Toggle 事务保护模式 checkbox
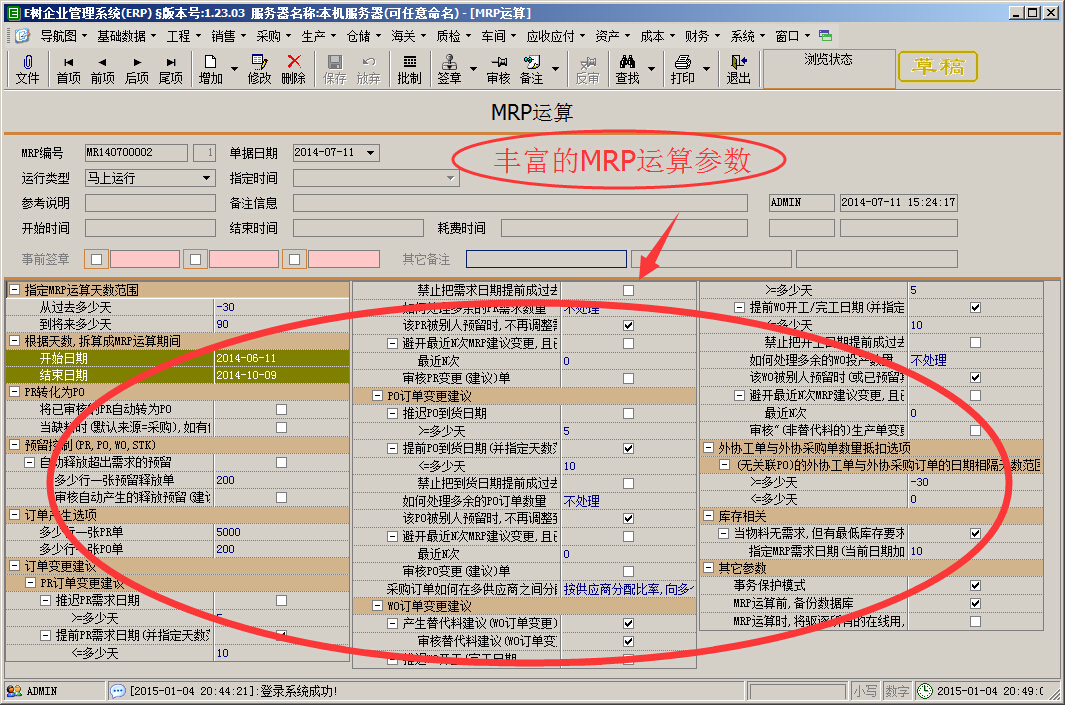This screenshot has width=1065, height=705. pyautogui.click(x=975, y=585)
